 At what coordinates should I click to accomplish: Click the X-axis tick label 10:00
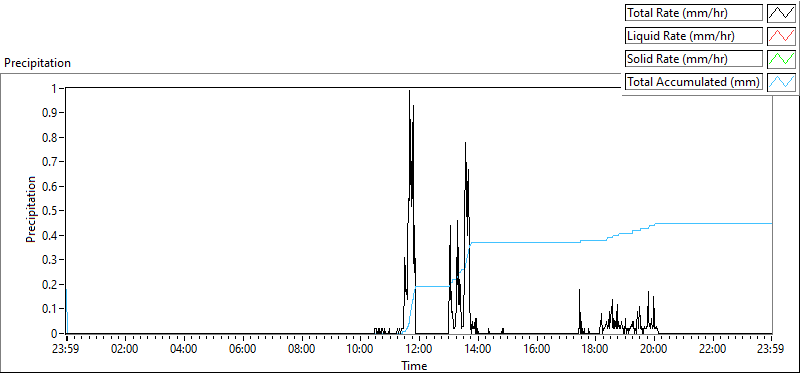click(x=360, y=350)
